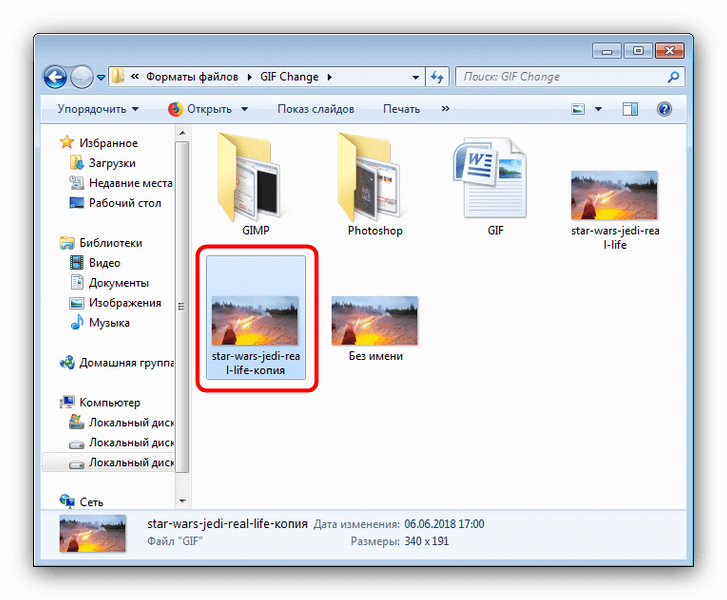Go back with the blue Back arrow

[x=55, y=77]
